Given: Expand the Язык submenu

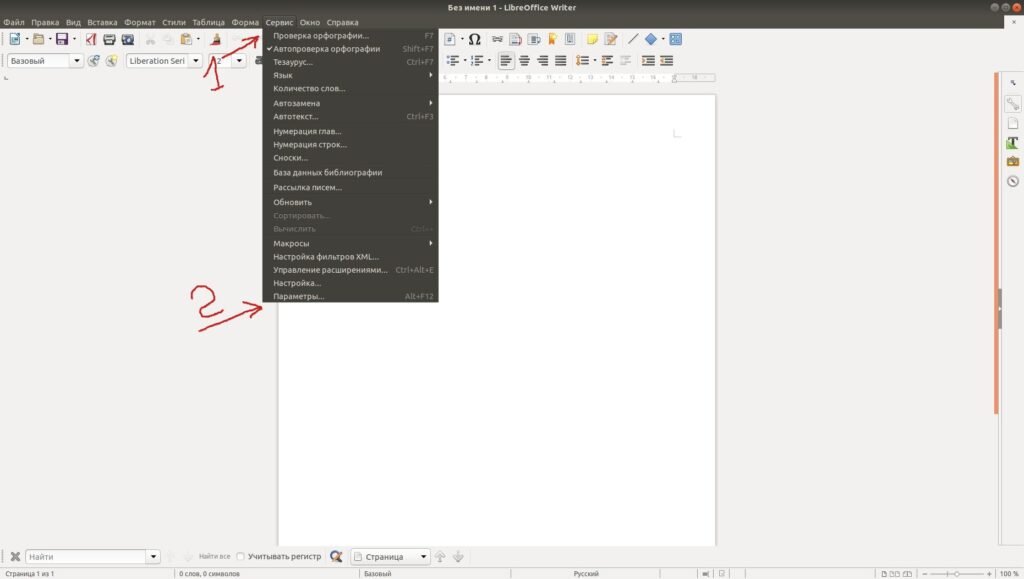Looking at the screenshot, I should click(x=350, y=75).
